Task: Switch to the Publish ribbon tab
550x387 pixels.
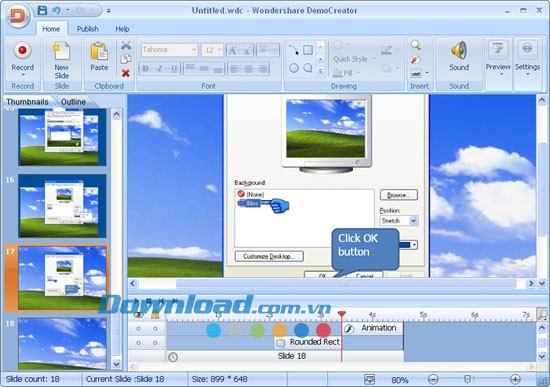Action: tap(88, 29)
